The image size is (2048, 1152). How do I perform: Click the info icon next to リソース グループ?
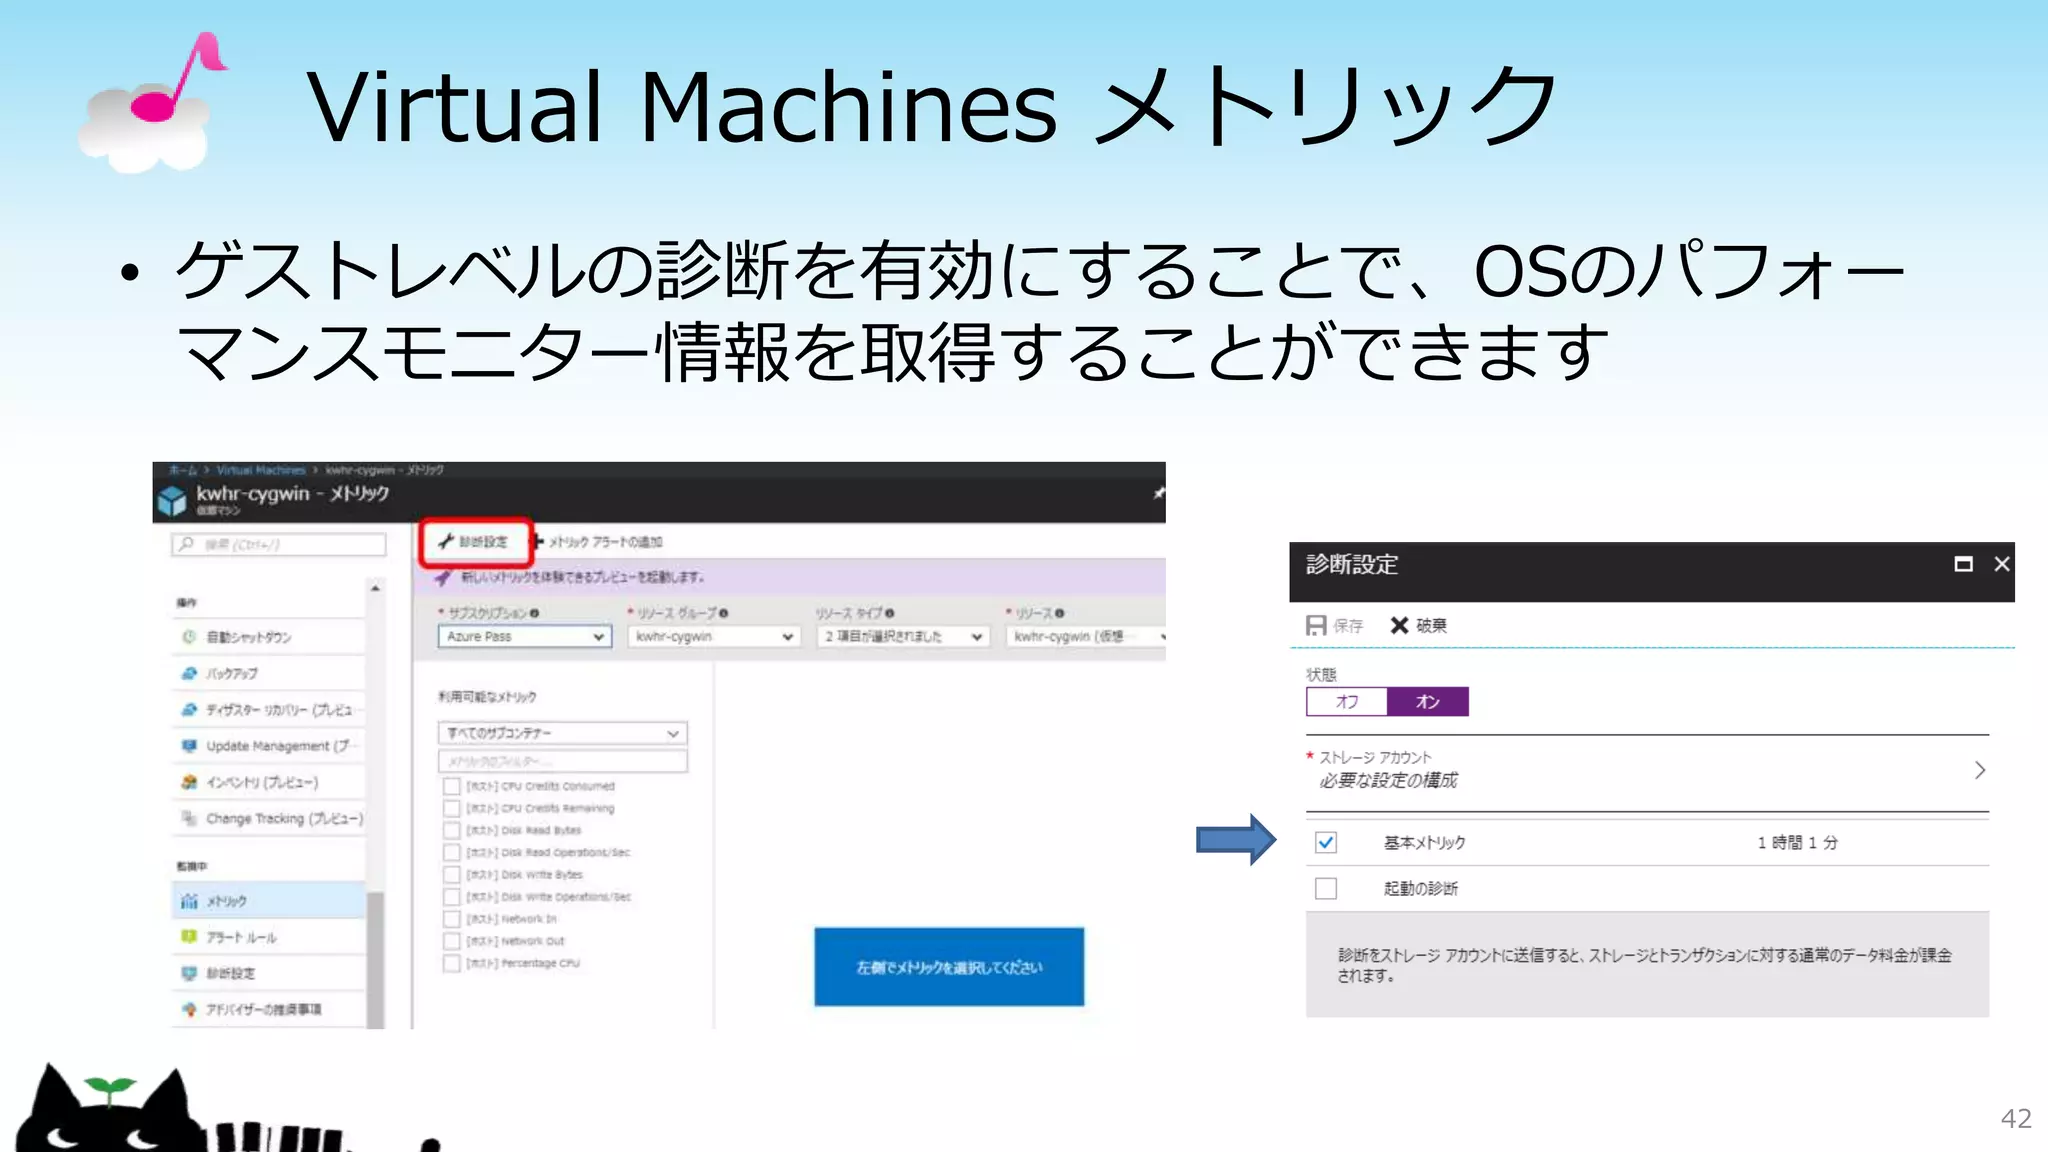tap(723, 613)
